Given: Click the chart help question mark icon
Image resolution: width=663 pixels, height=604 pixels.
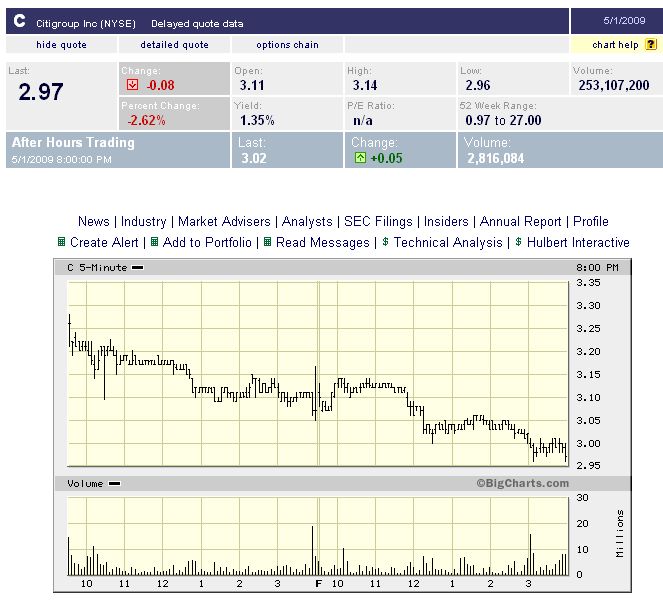Looking at the screenshot, I should click(x=651, y=45).
